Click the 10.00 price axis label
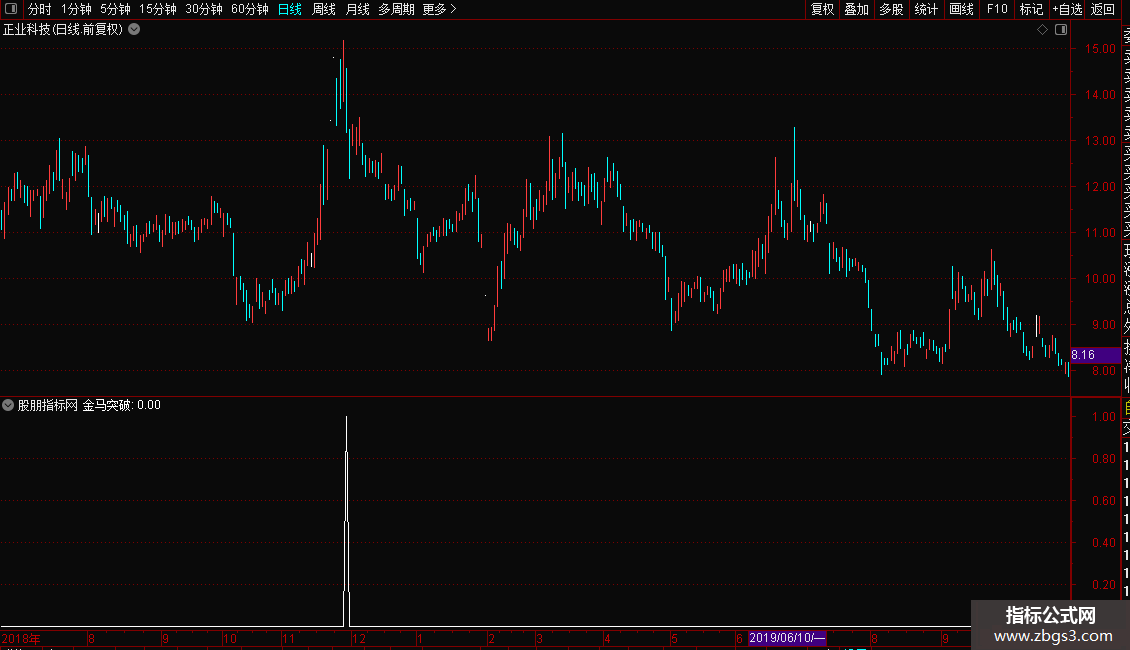This screenshot has height=650, width=1130. 1100,279
